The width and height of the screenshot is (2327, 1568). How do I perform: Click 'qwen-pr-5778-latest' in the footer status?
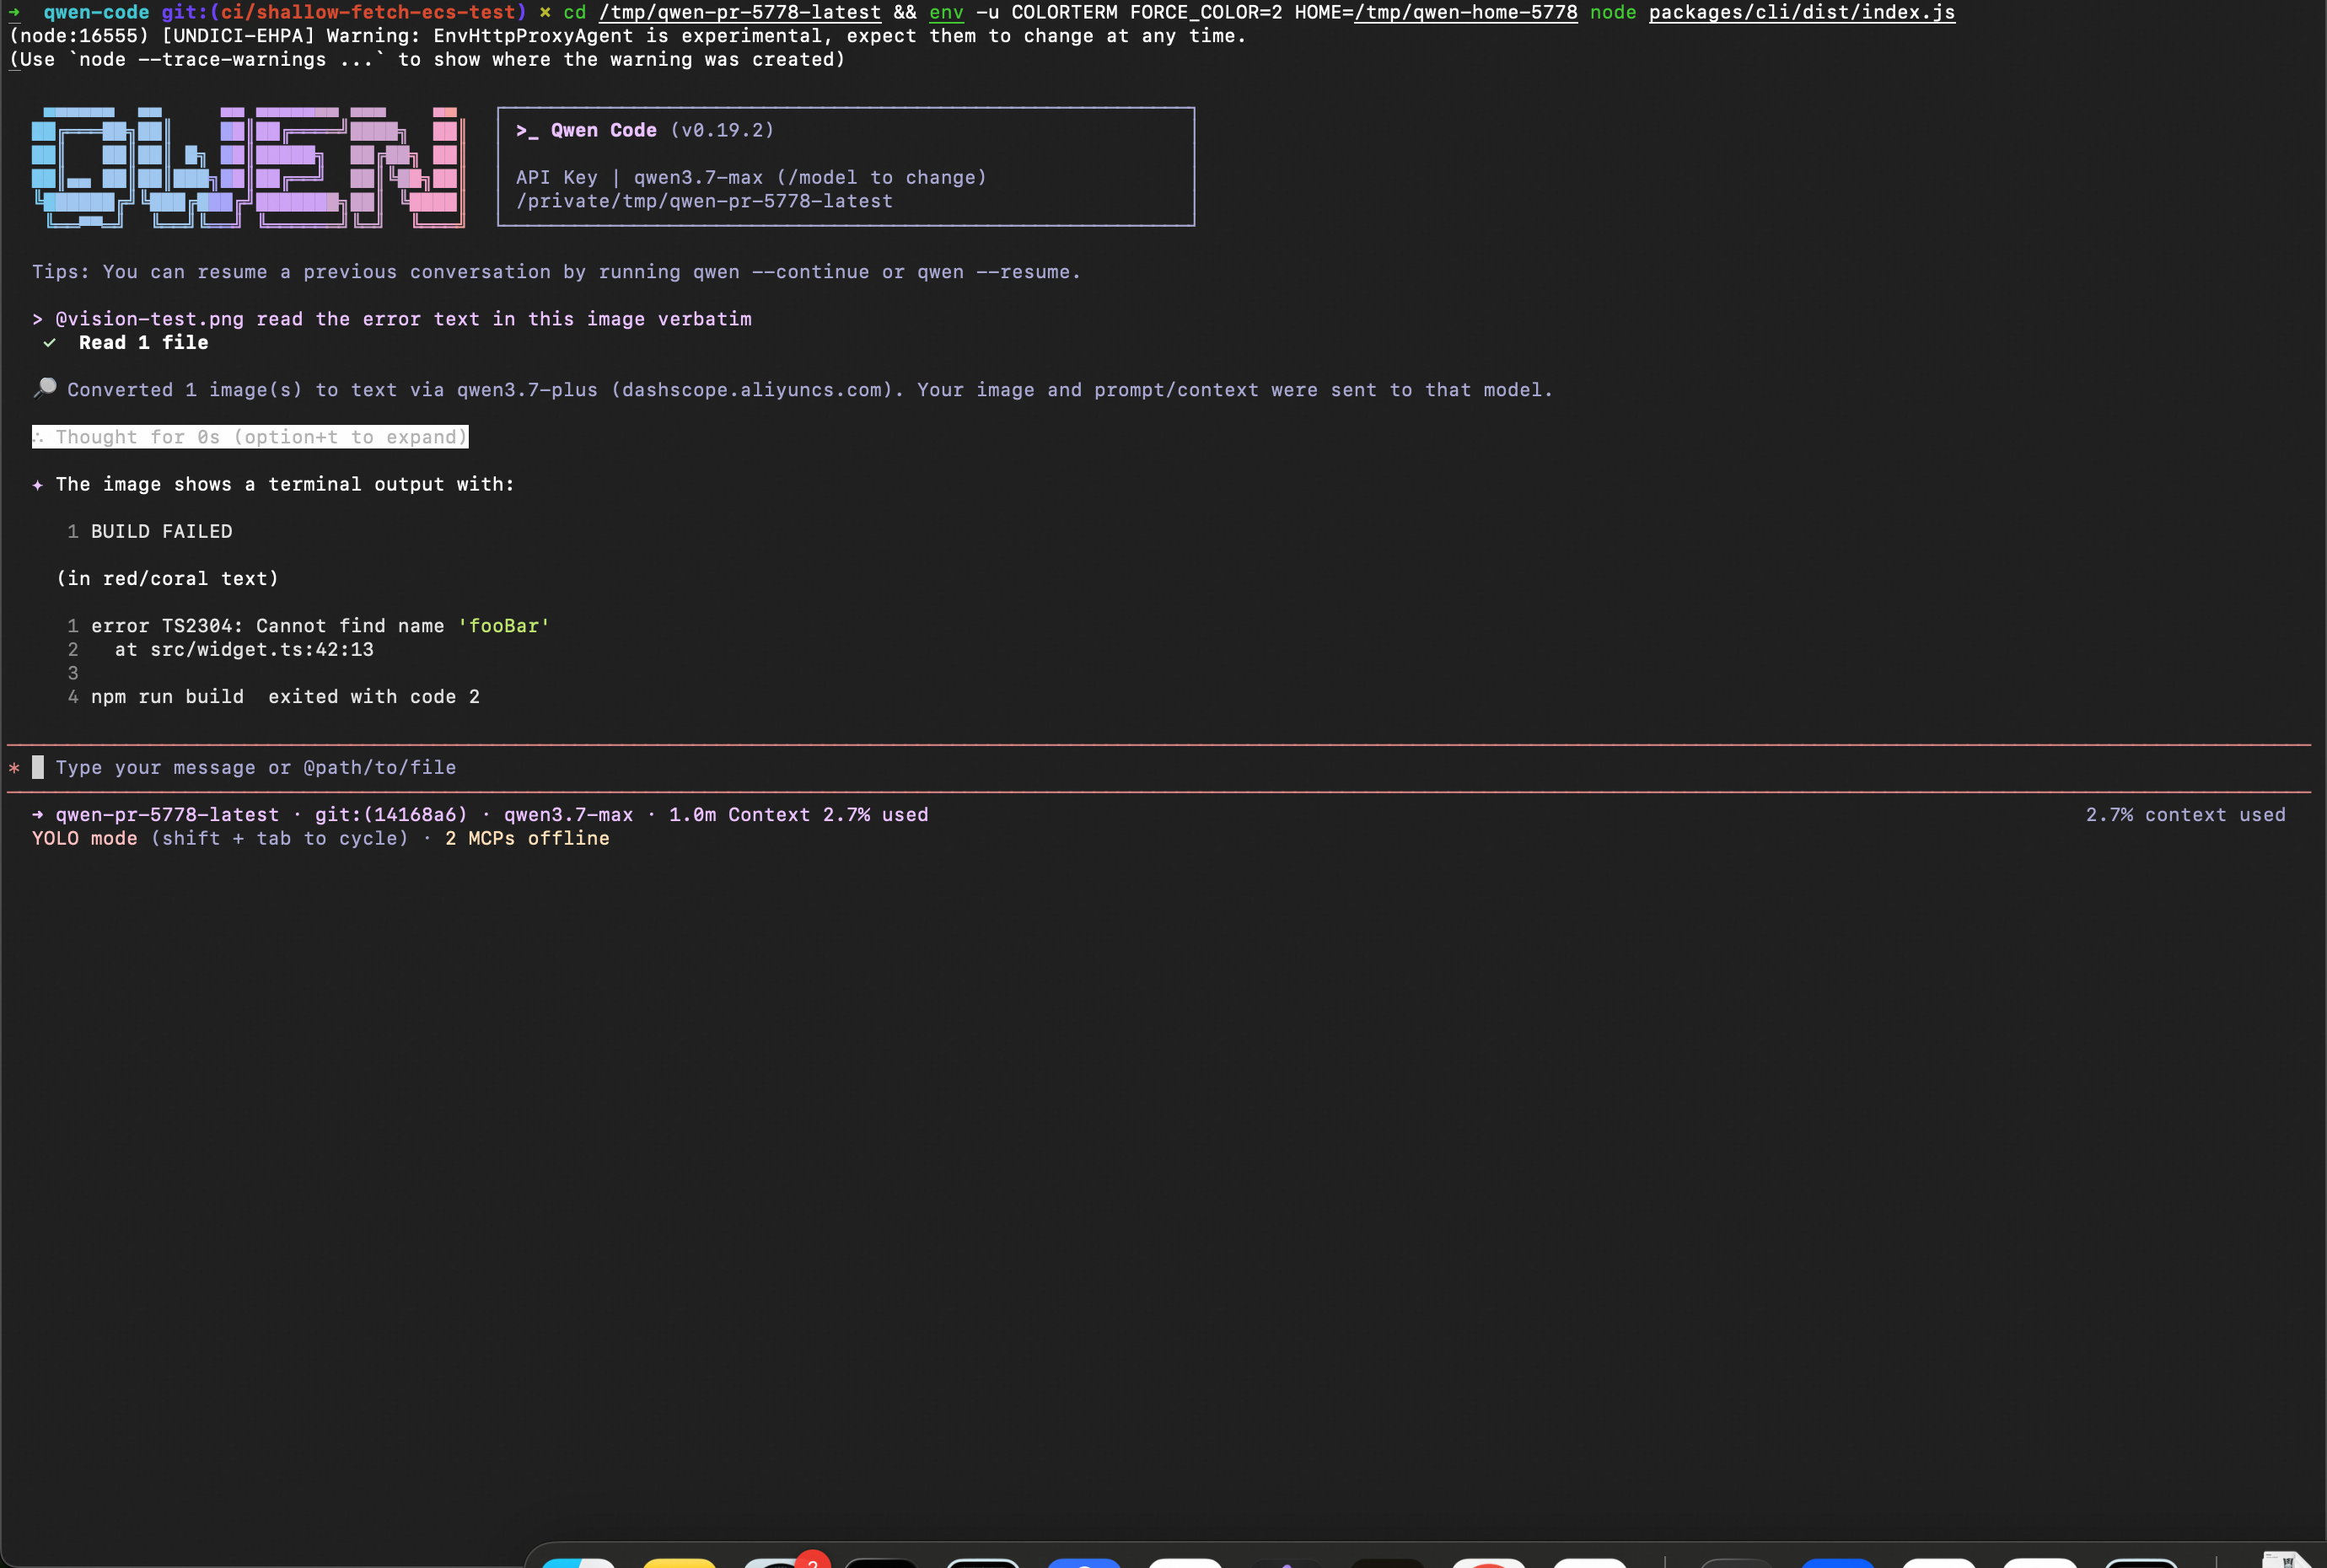167,815
